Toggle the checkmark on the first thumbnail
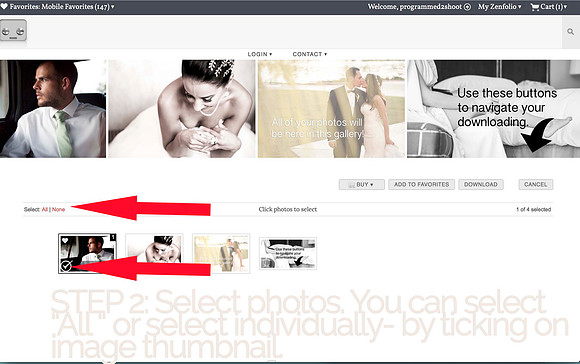580x364 pixels. (x=66, y=266)
